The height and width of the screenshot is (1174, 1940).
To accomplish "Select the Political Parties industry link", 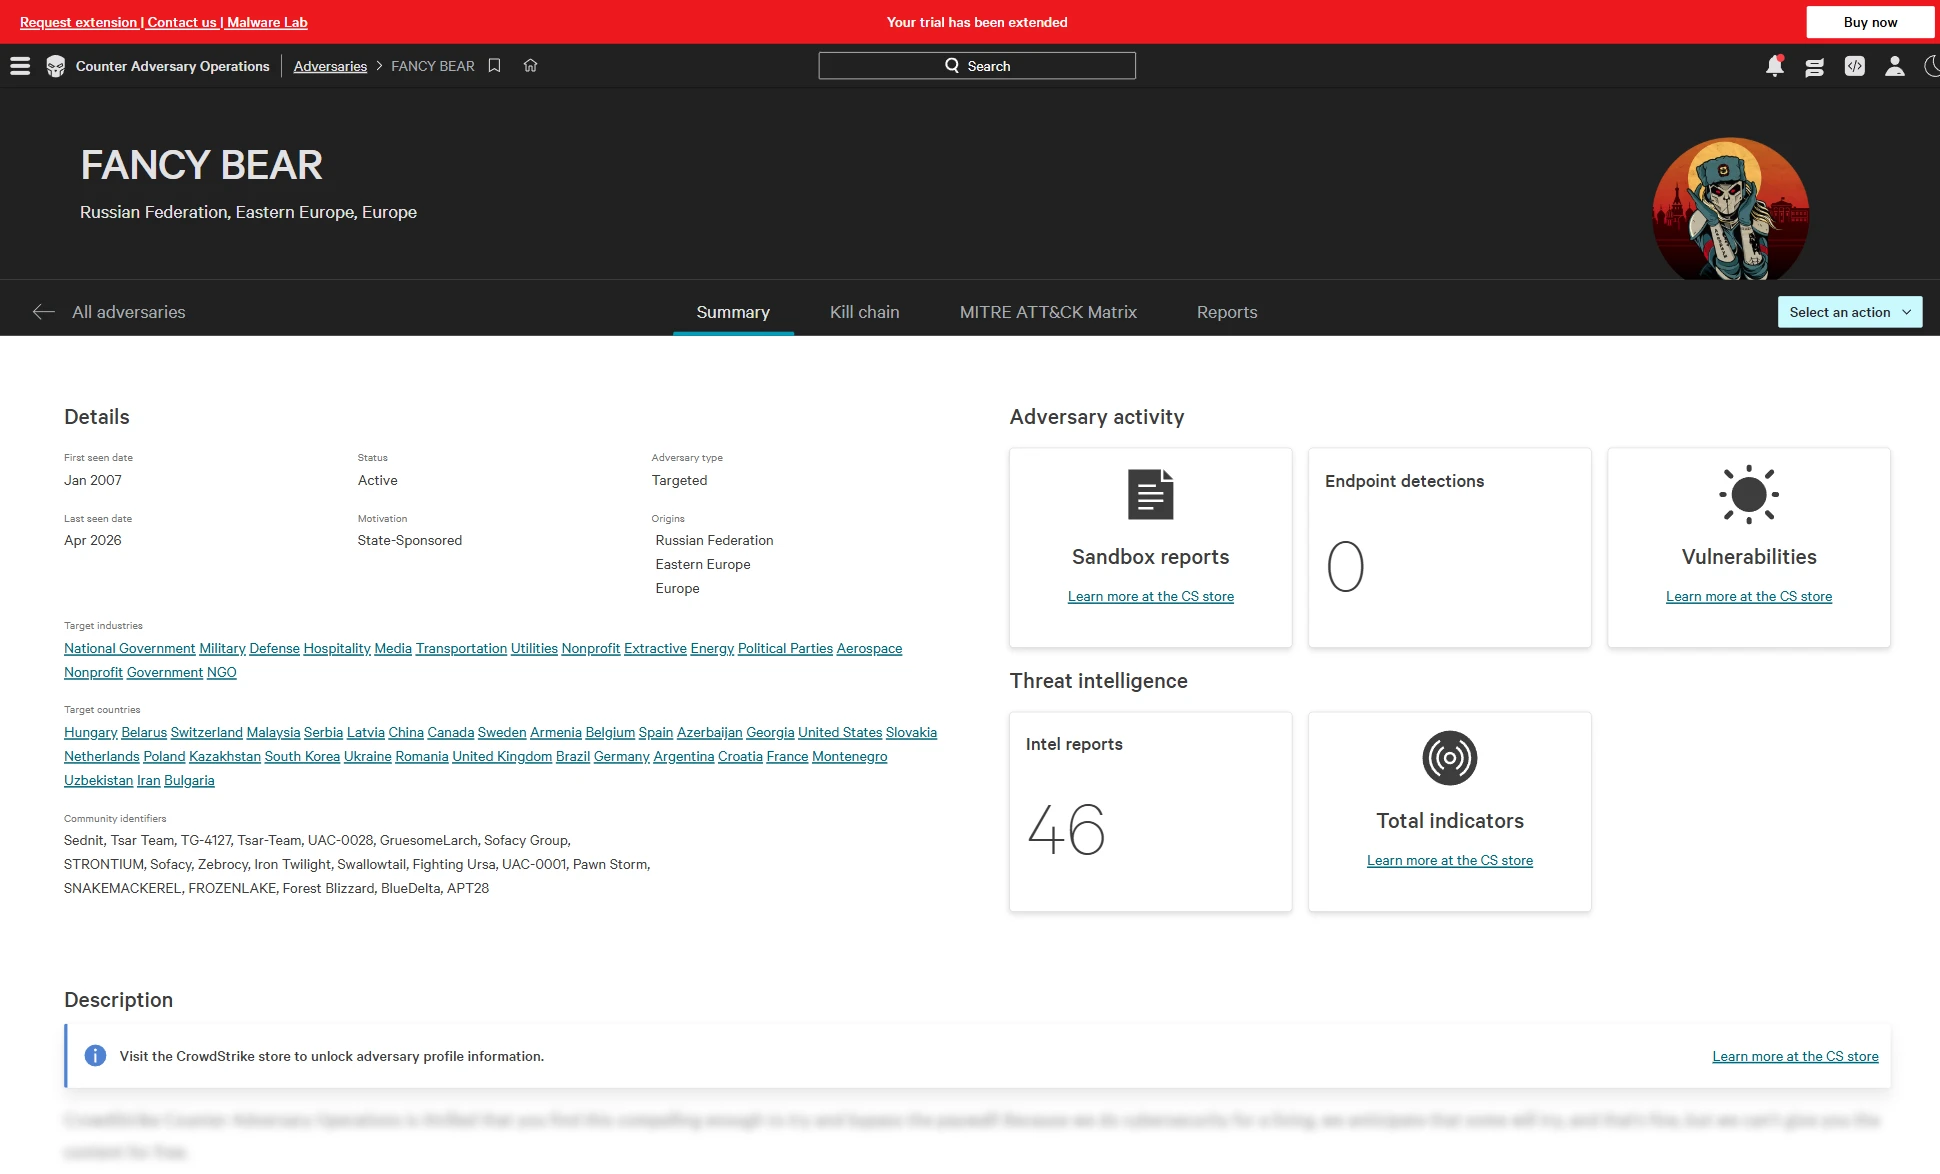I will point(785,648).
